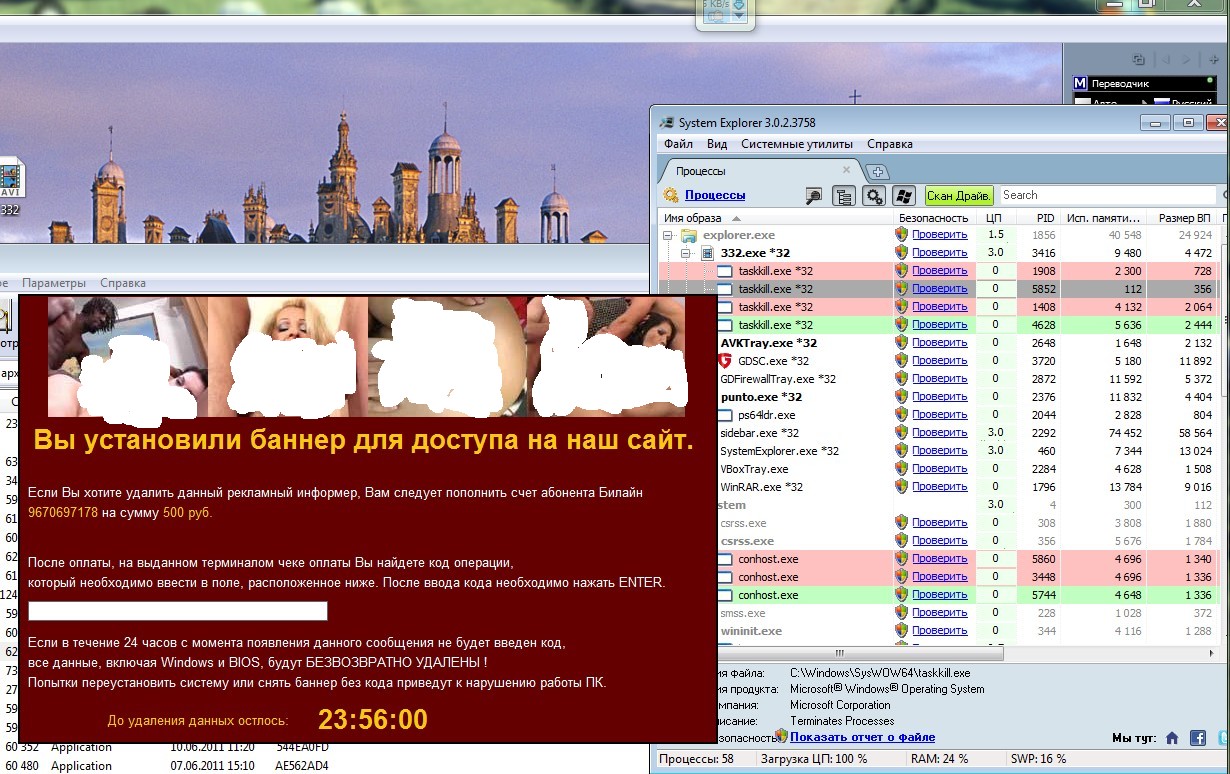Open the Вид menu
The width and height of the screenshot is (1230, 774).
pos(717,145)
